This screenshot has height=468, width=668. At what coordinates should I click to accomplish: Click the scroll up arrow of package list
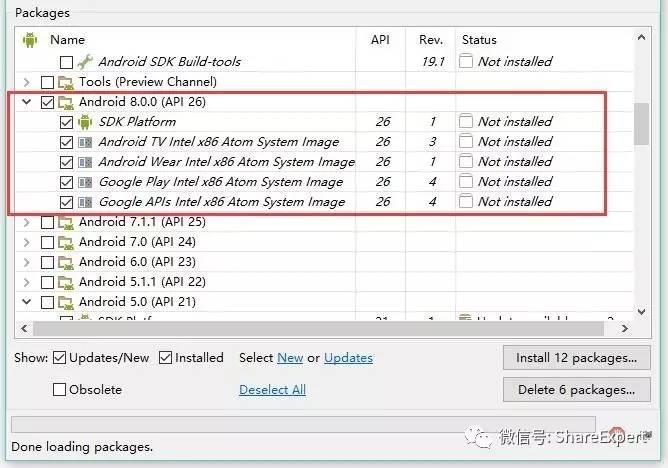pos(641,38)
